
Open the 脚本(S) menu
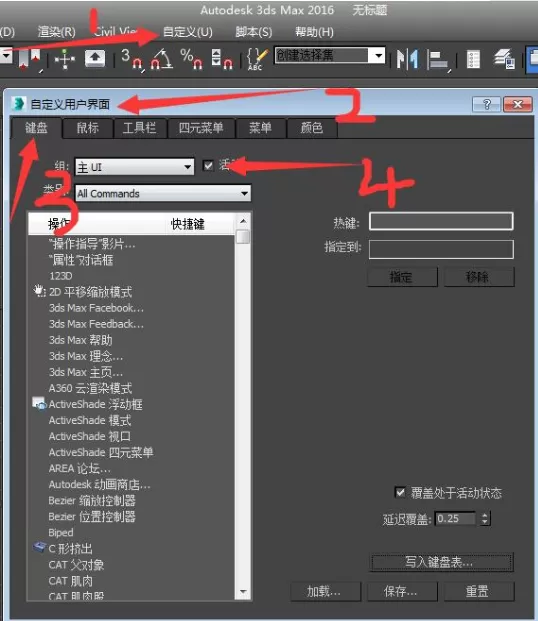(x=254, y=32)
